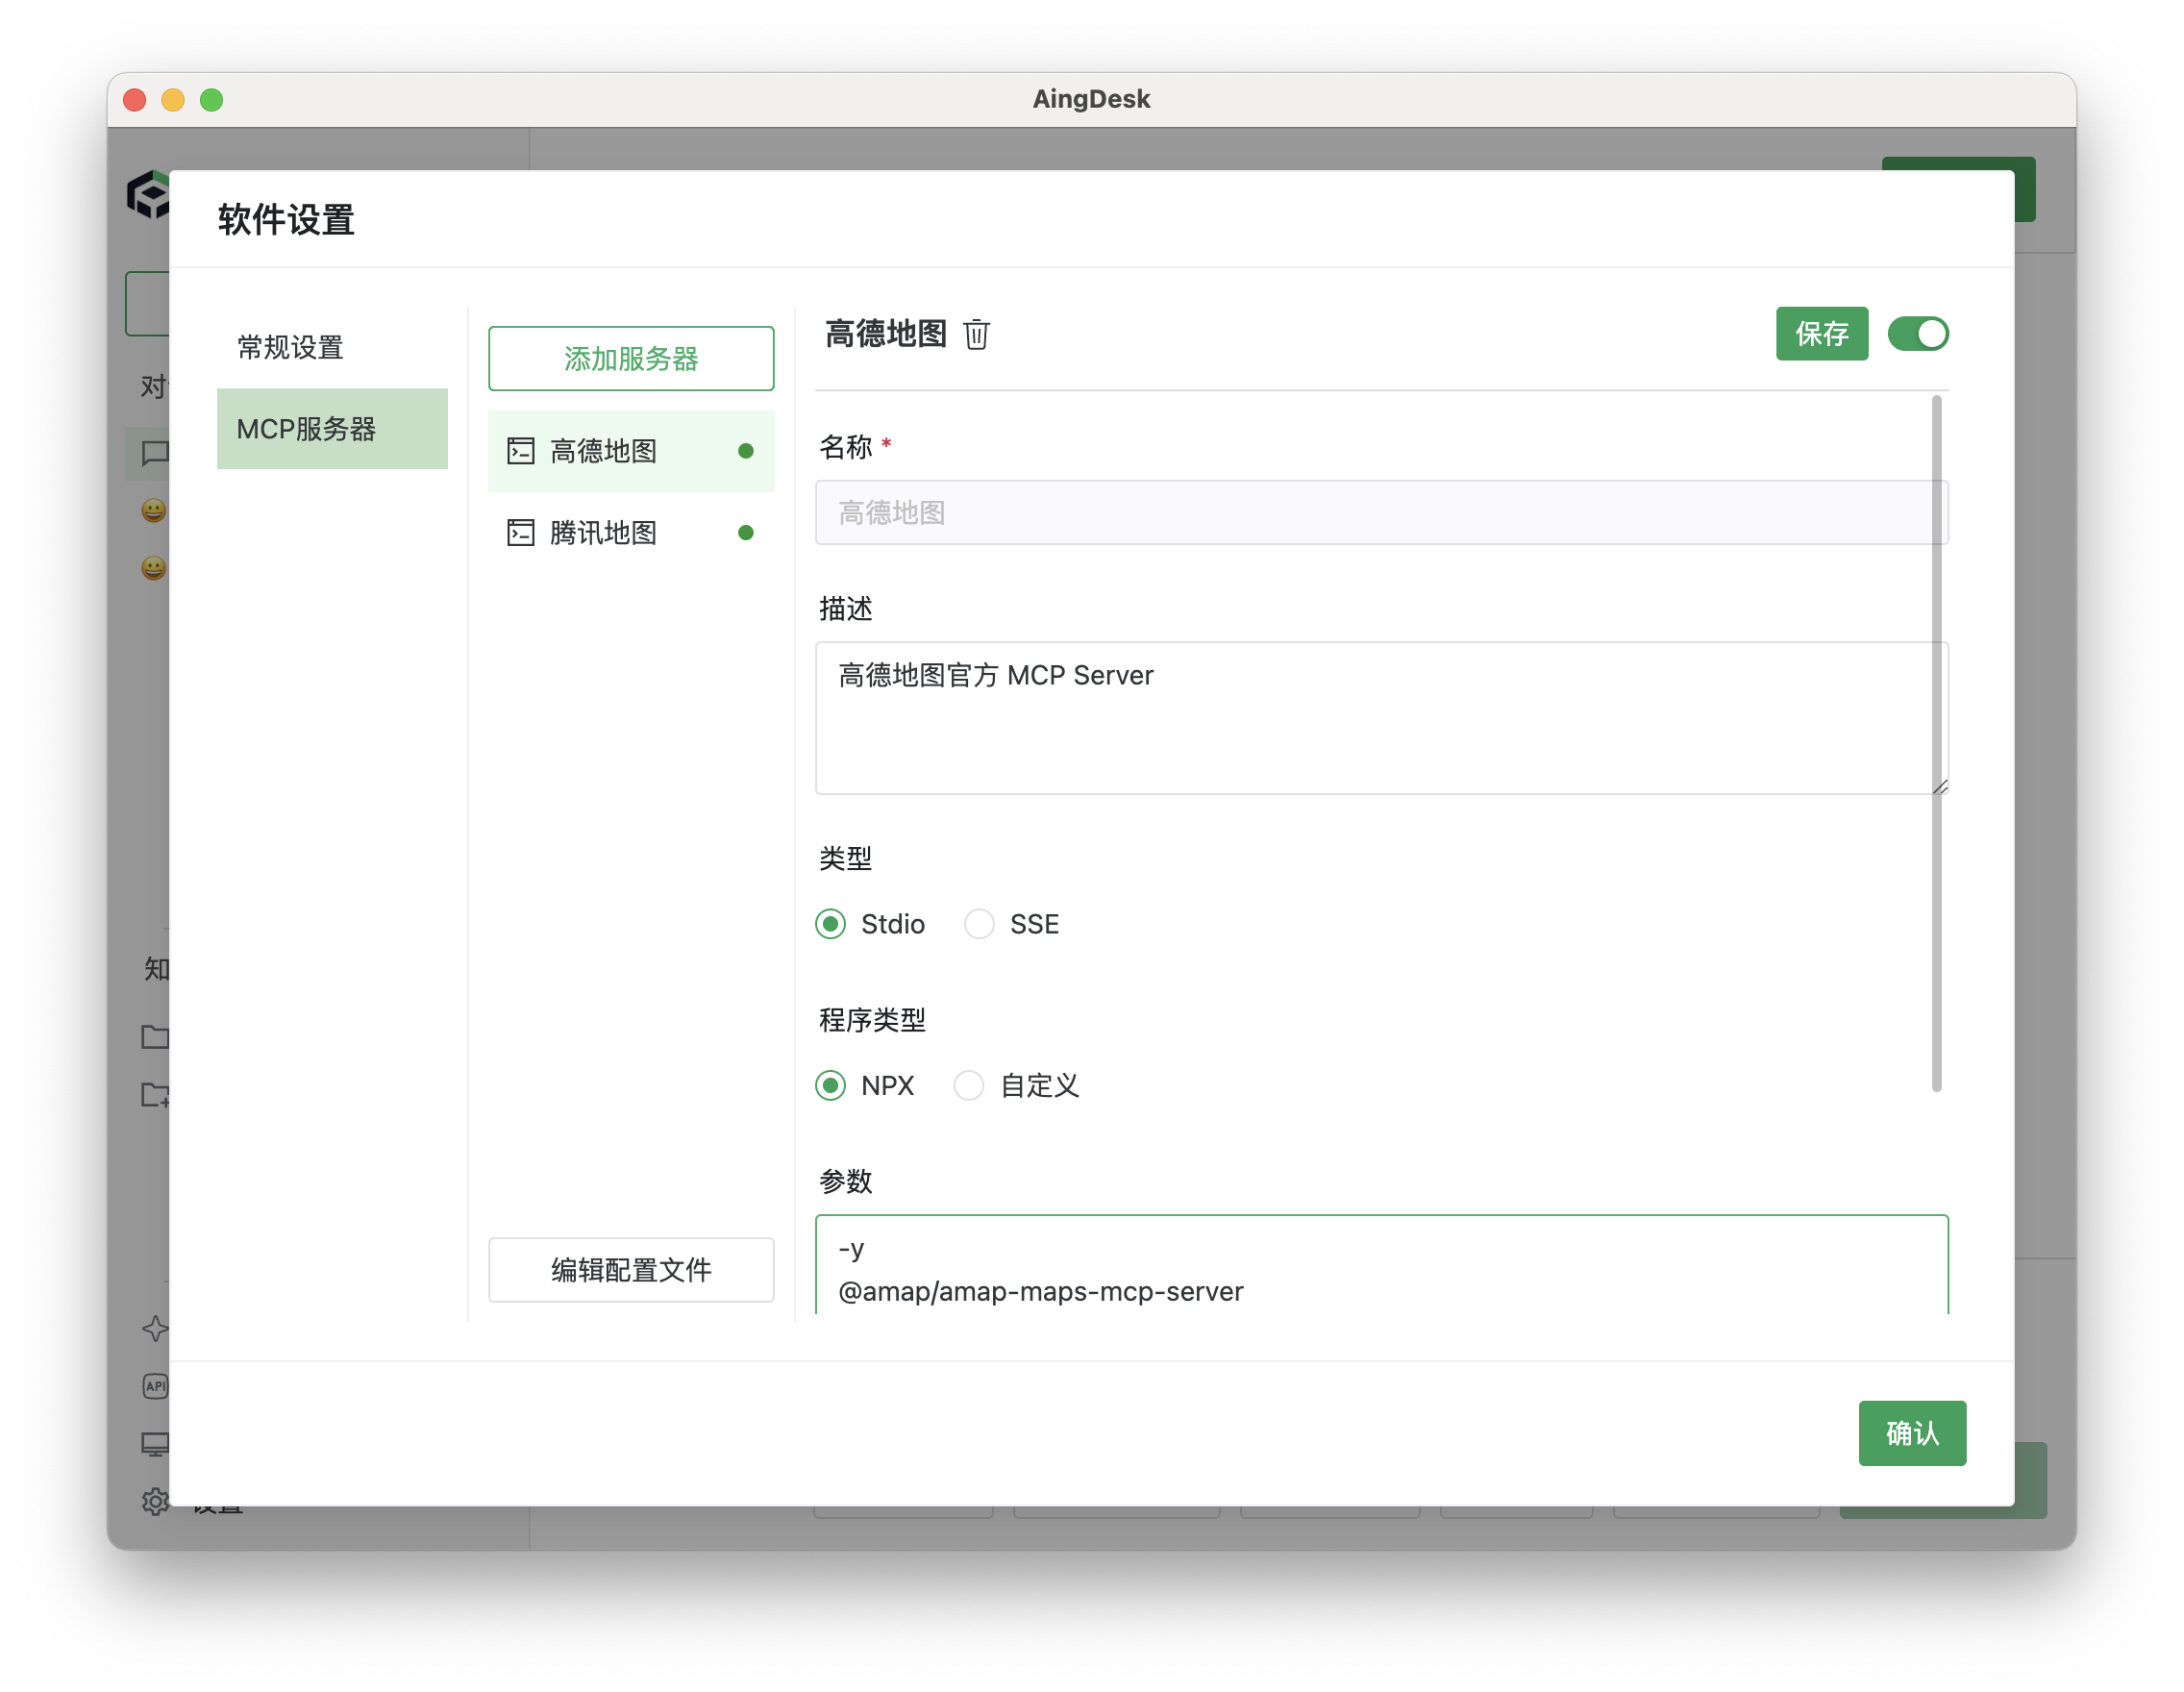Click 添加服务器 button
The width and height of the screenshot is (2184, 1692).
[631, 358]
